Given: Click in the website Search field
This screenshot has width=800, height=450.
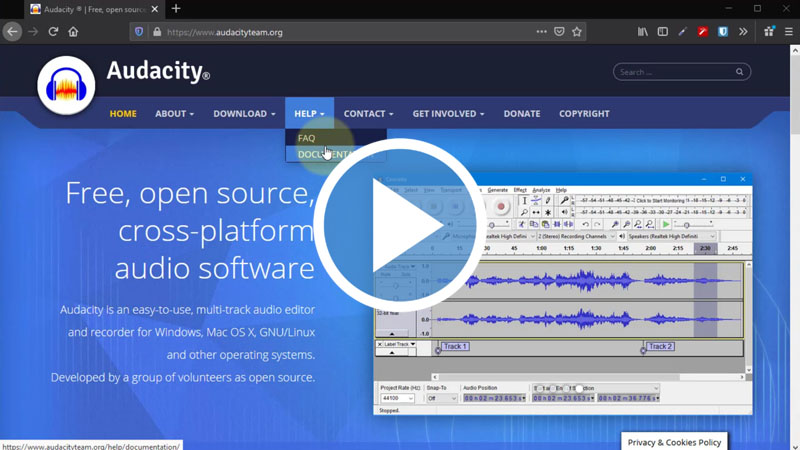Looking at the screenshot, I should click(x=675, y=72).
